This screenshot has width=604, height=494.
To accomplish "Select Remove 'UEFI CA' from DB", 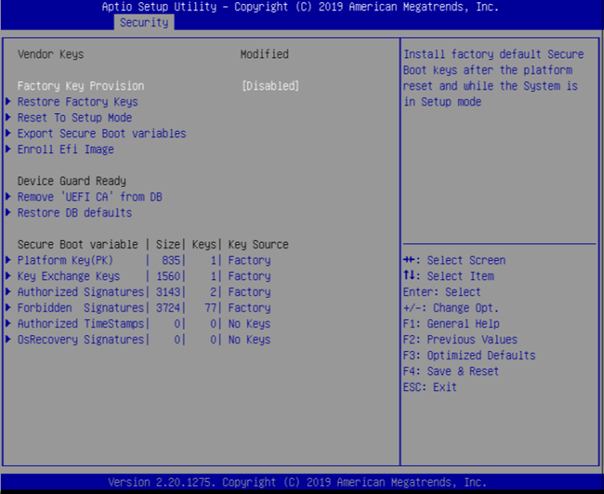I will (x=89, y=197).
